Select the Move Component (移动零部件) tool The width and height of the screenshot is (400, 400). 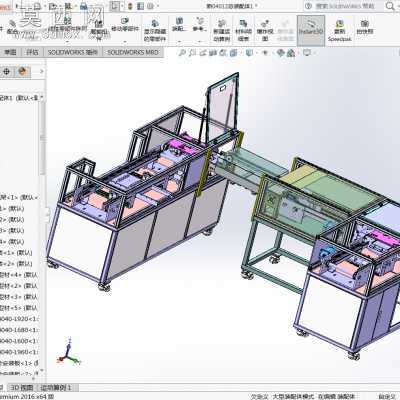(125, 25)
